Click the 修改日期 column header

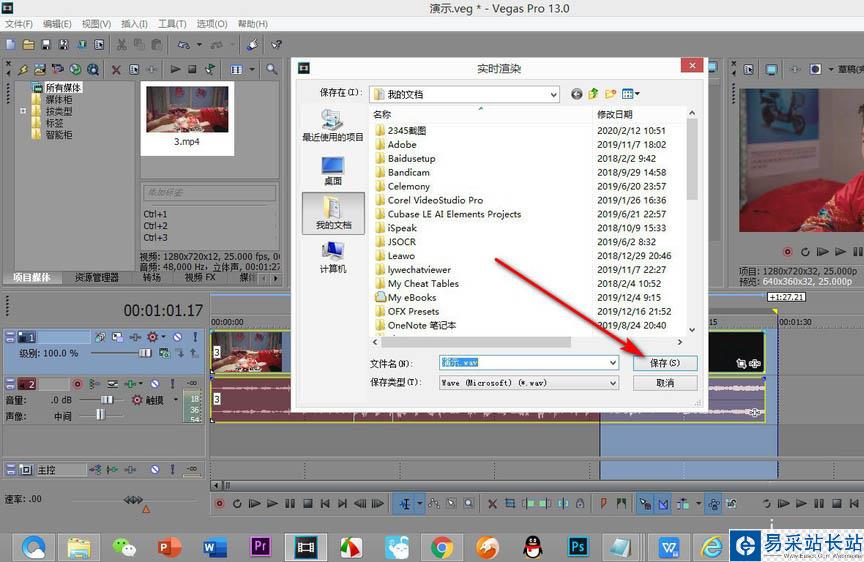coord(614,115)
